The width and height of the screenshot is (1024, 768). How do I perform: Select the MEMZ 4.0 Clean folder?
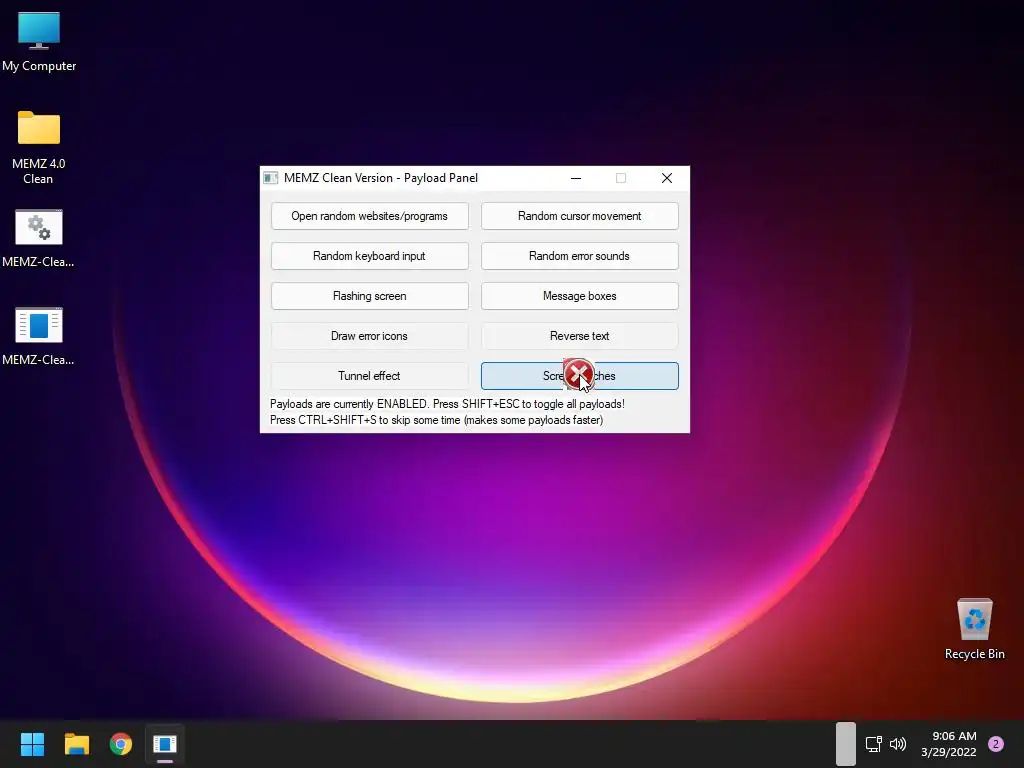39,147
